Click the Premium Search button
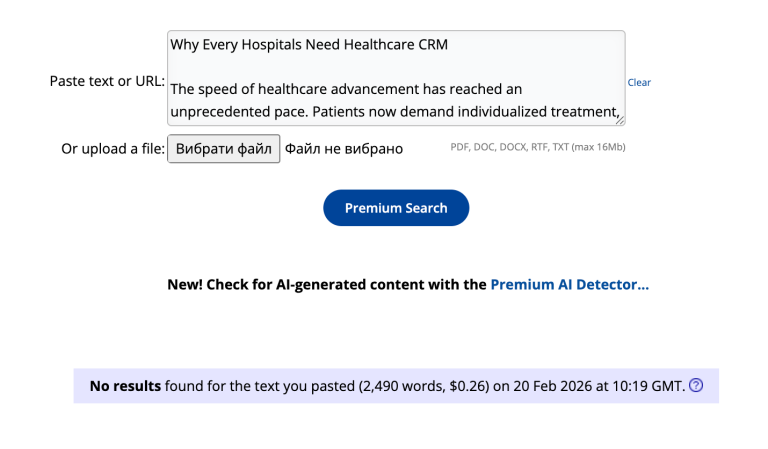This screenshot has width=768, height=449. [396, 208]
